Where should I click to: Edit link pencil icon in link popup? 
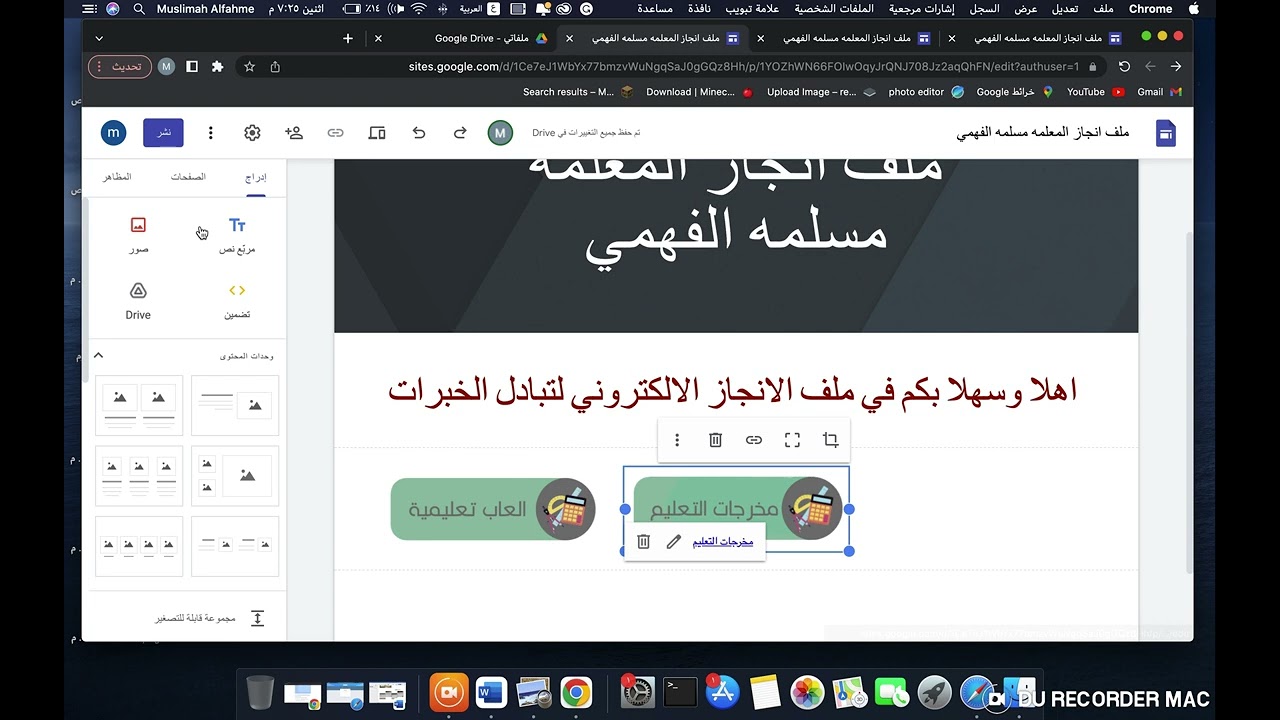[x=674, y=541]
